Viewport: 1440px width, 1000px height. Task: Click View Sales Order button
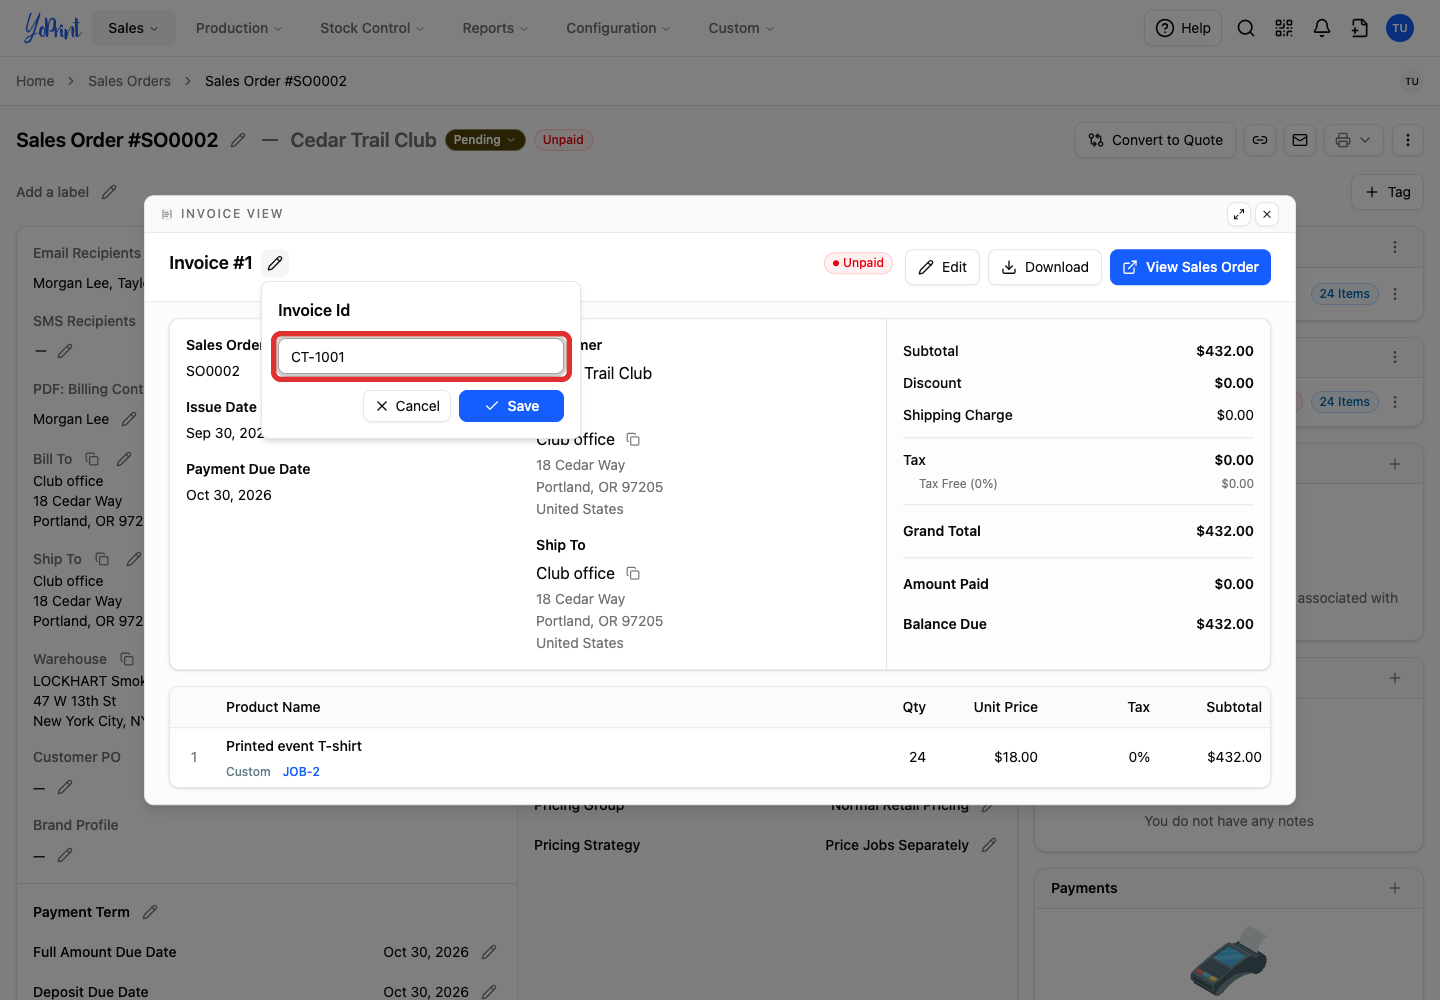pos(1190,267)
